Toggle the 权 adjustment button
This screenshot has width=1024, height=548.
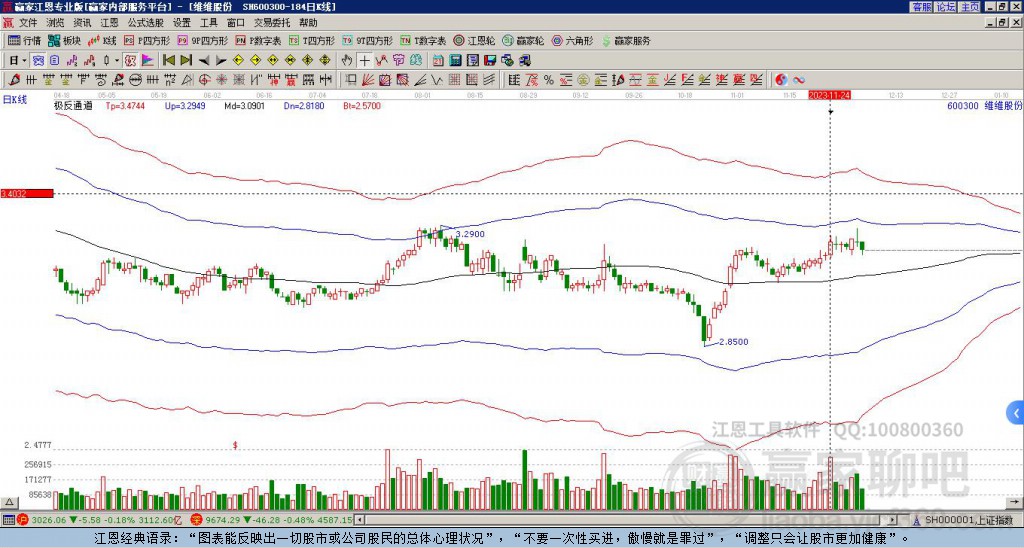point(130,61)
